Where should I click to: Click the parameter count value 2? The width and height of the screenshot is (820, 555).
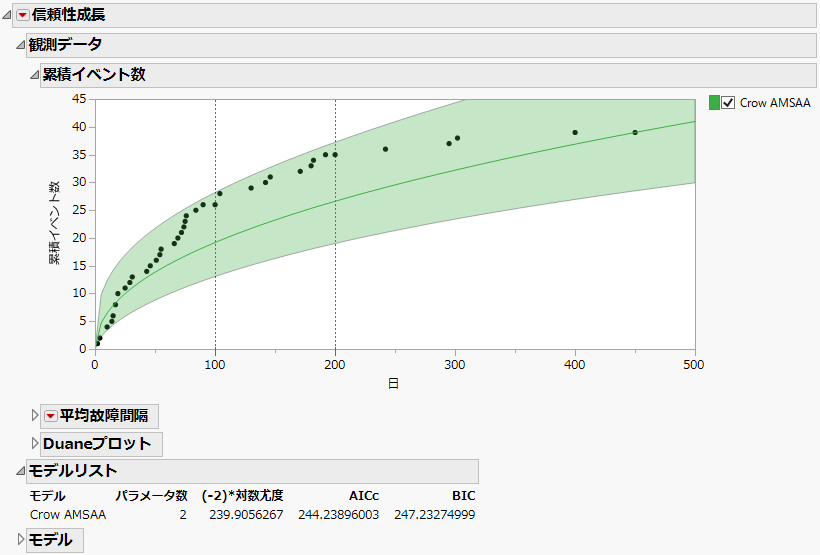183,515
